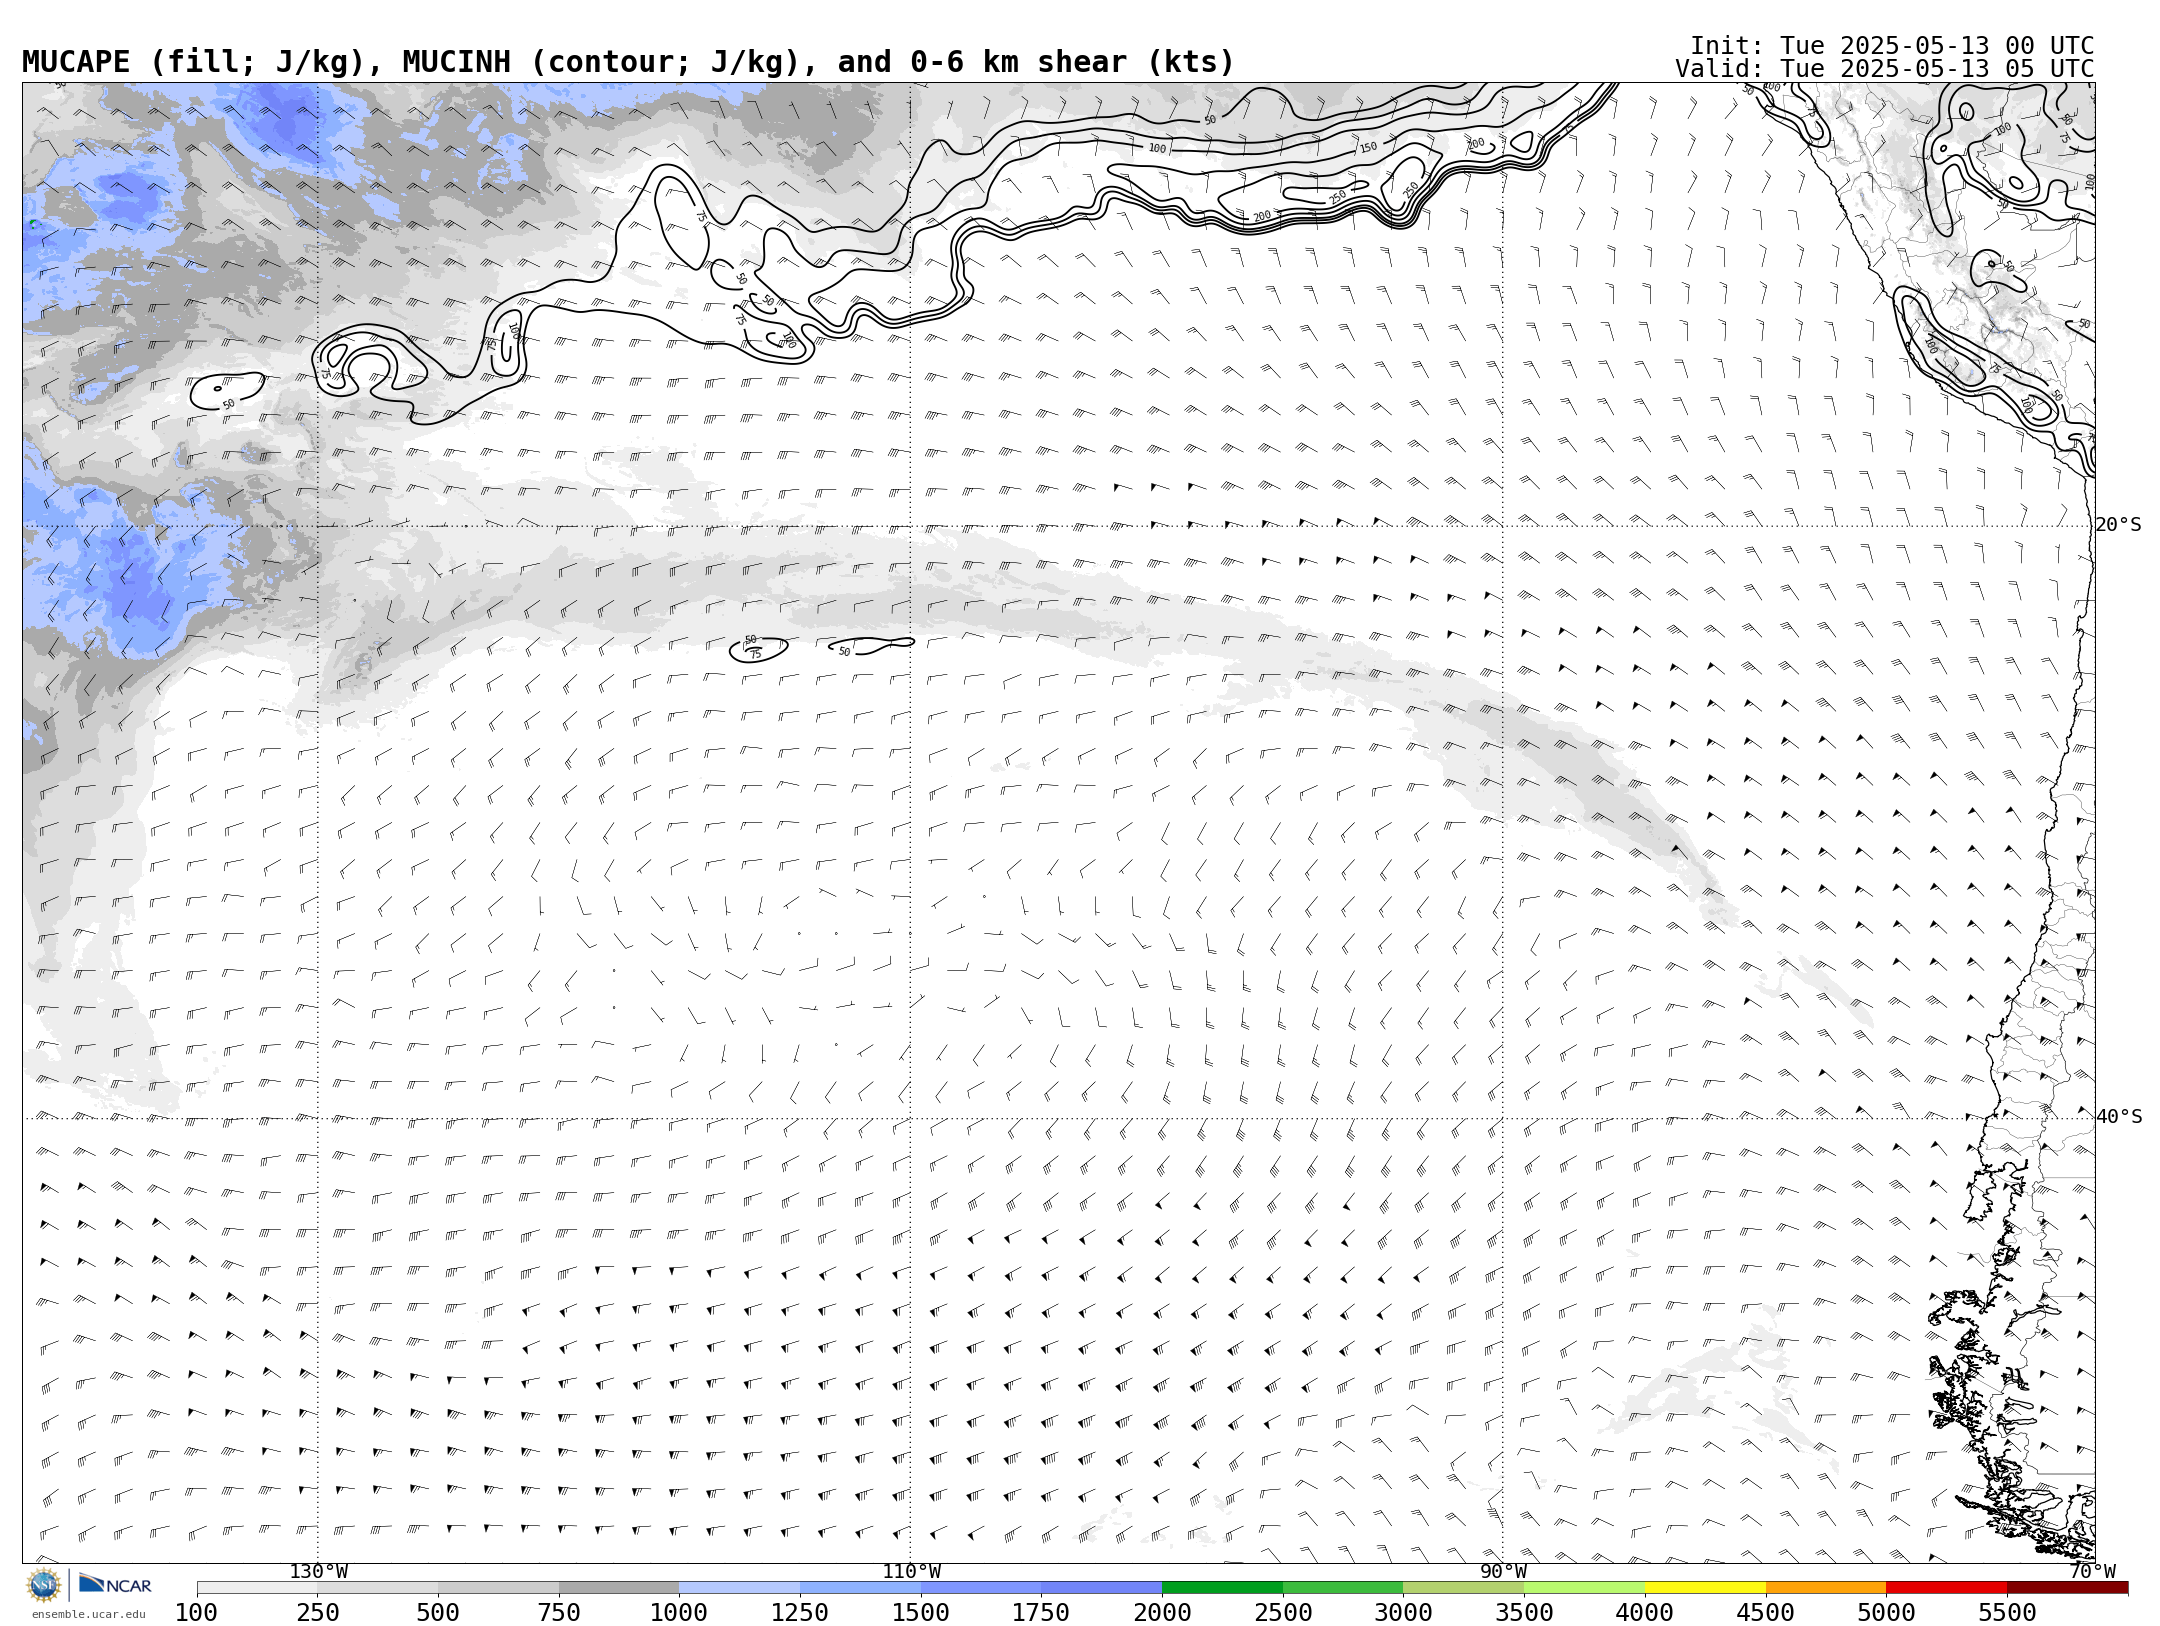Pick the medium green 2500–3000 colorbar swatch

pyautogui.click(x=1343, y=1588)
